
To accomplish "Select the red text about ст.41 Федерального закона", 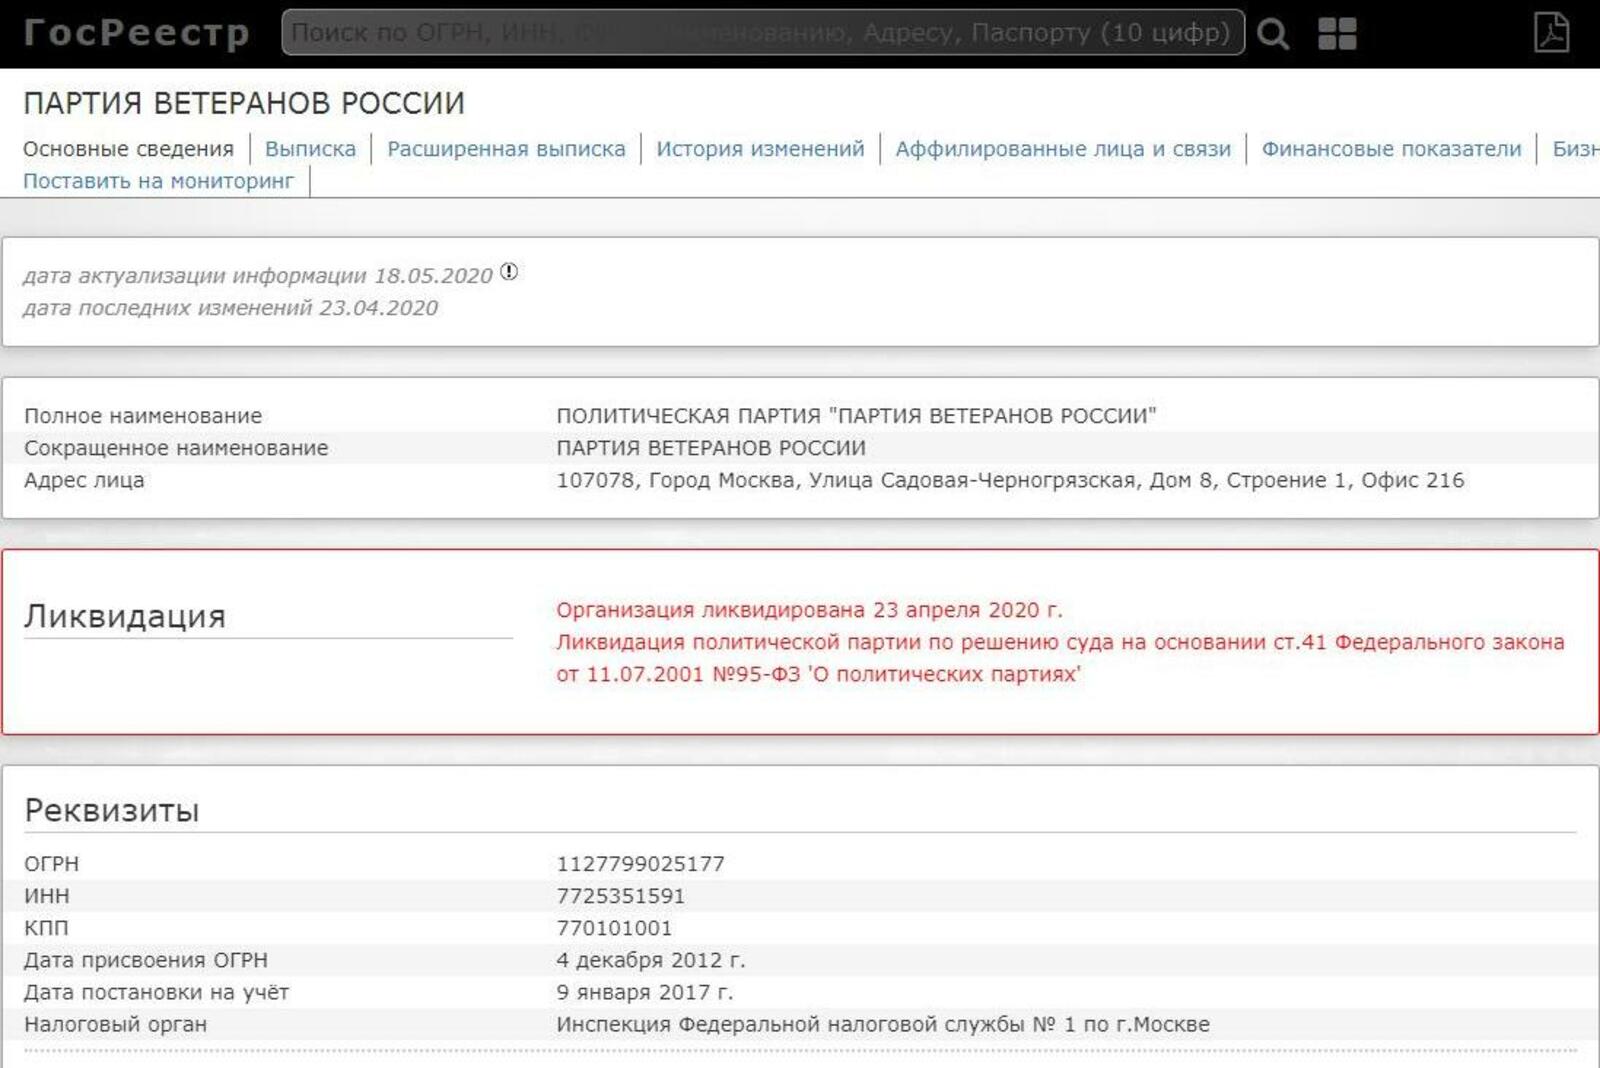I will click(x=1060, y=658).
